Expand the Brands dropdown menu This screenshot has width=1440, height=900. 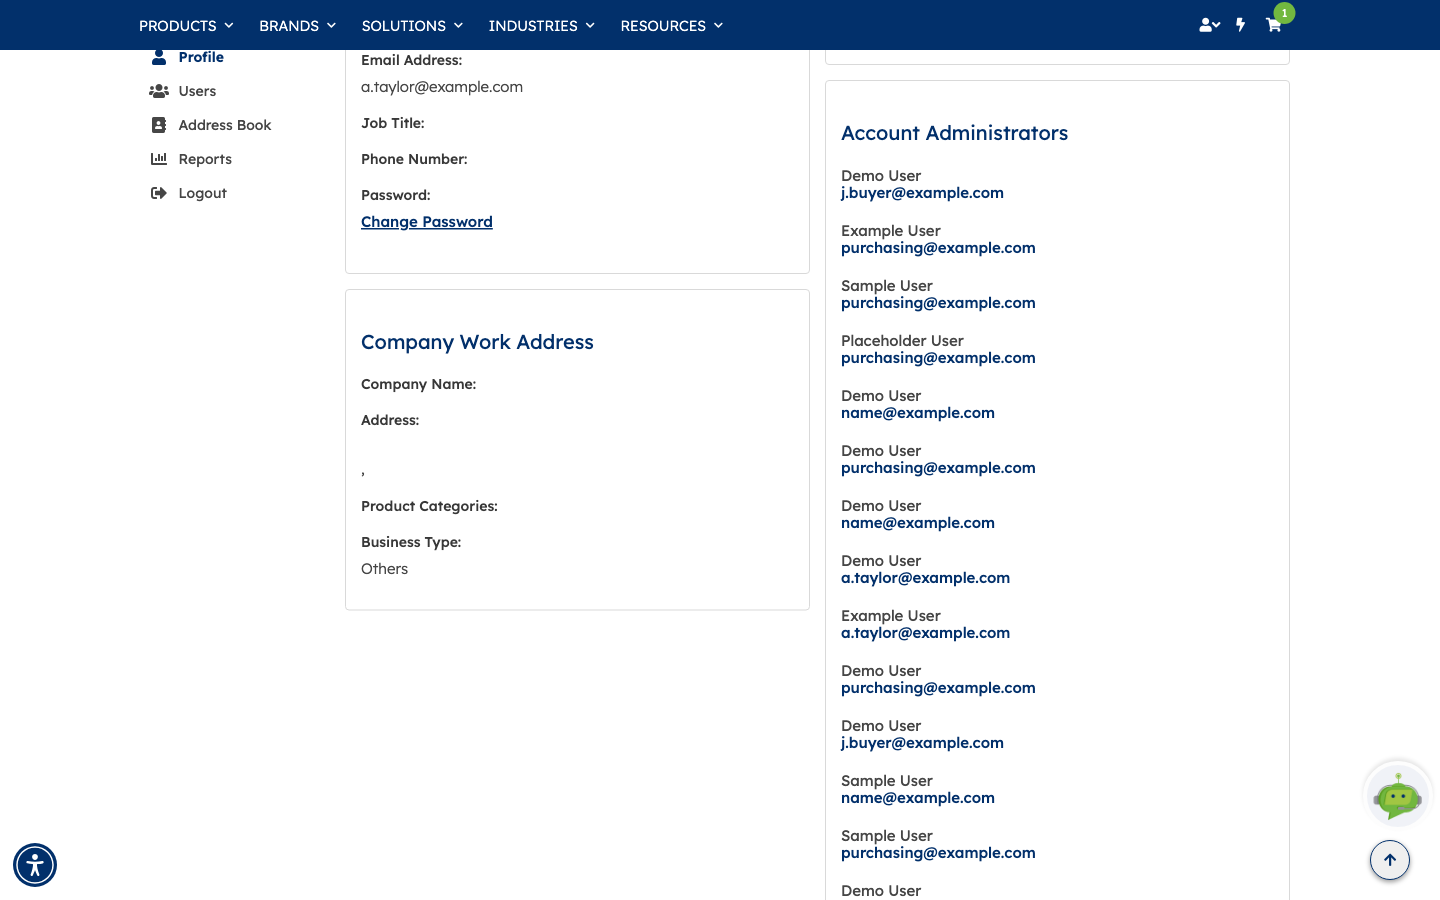click(x=297, y=25)
